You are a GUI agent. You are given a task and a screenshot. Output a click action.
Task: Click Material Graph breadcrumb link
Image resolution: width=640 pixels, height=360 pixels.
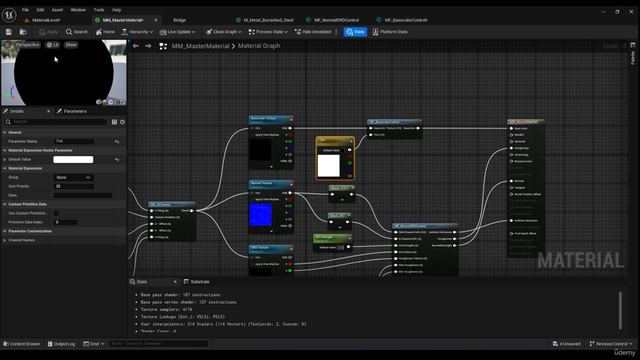click(259, 46)
